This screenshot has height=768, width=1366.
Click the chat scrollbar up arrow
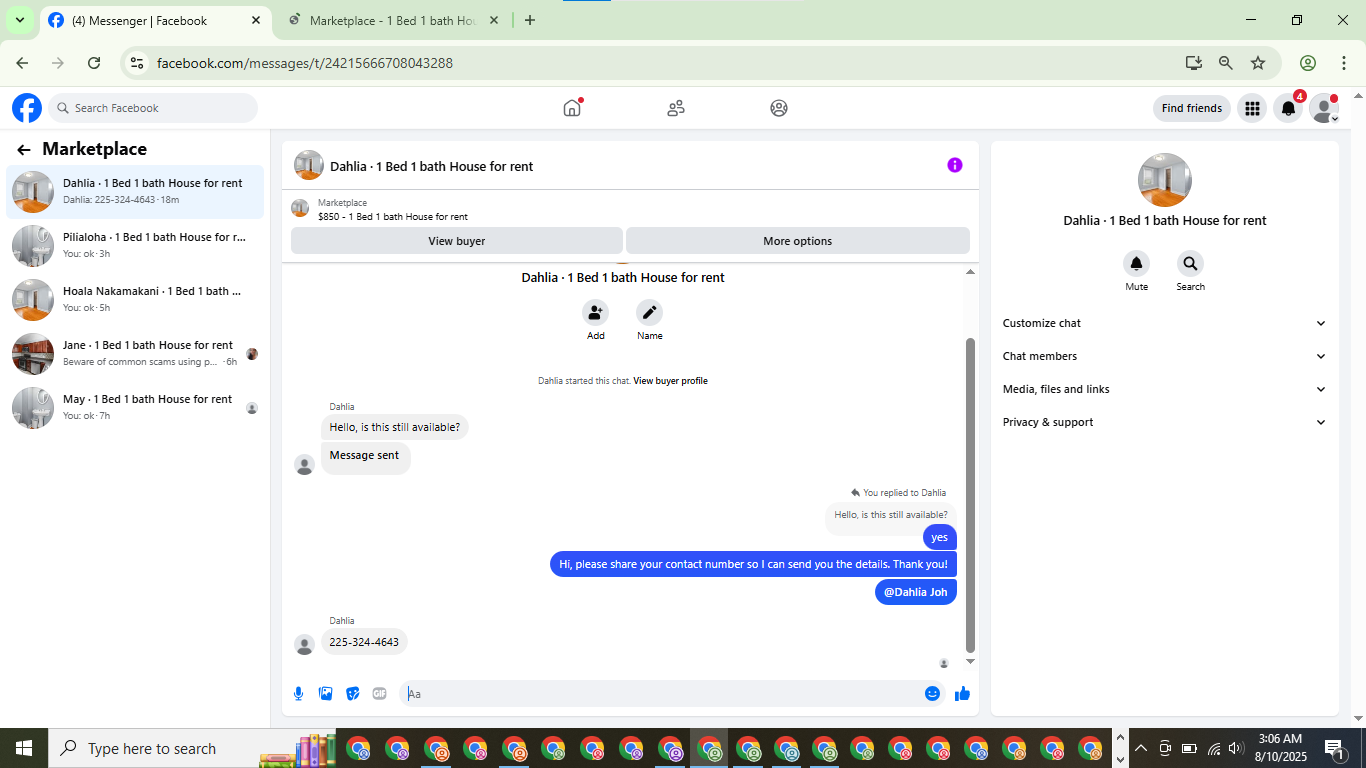click(970, 272)
